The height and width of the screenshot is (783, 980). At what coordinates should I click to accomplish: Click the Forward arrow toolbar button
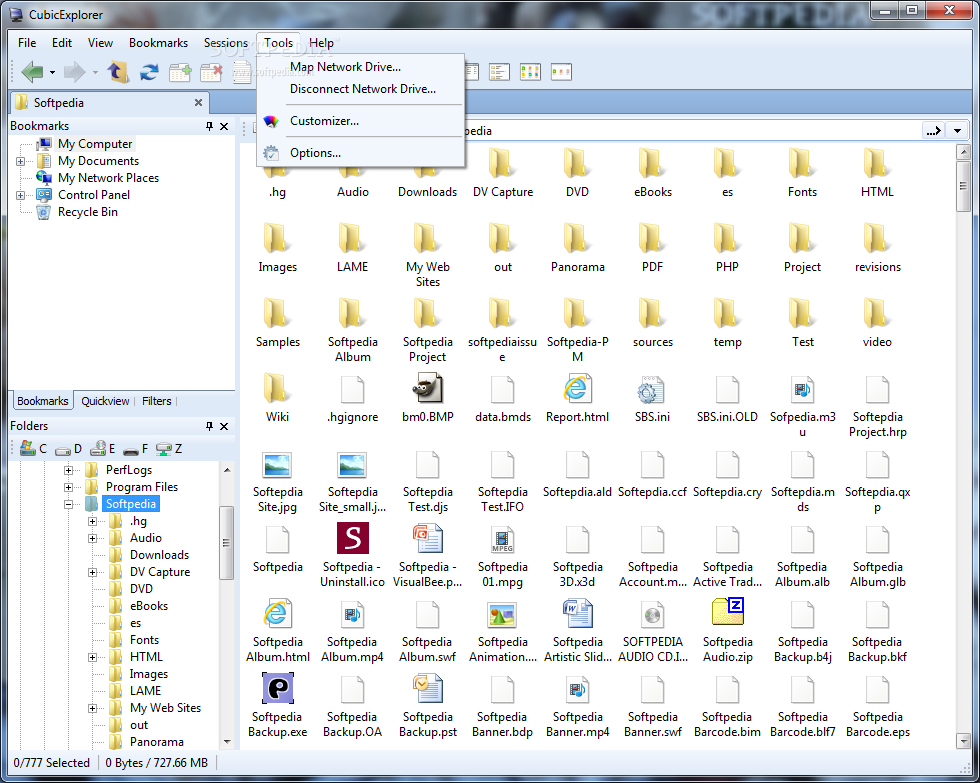[75, 72]
